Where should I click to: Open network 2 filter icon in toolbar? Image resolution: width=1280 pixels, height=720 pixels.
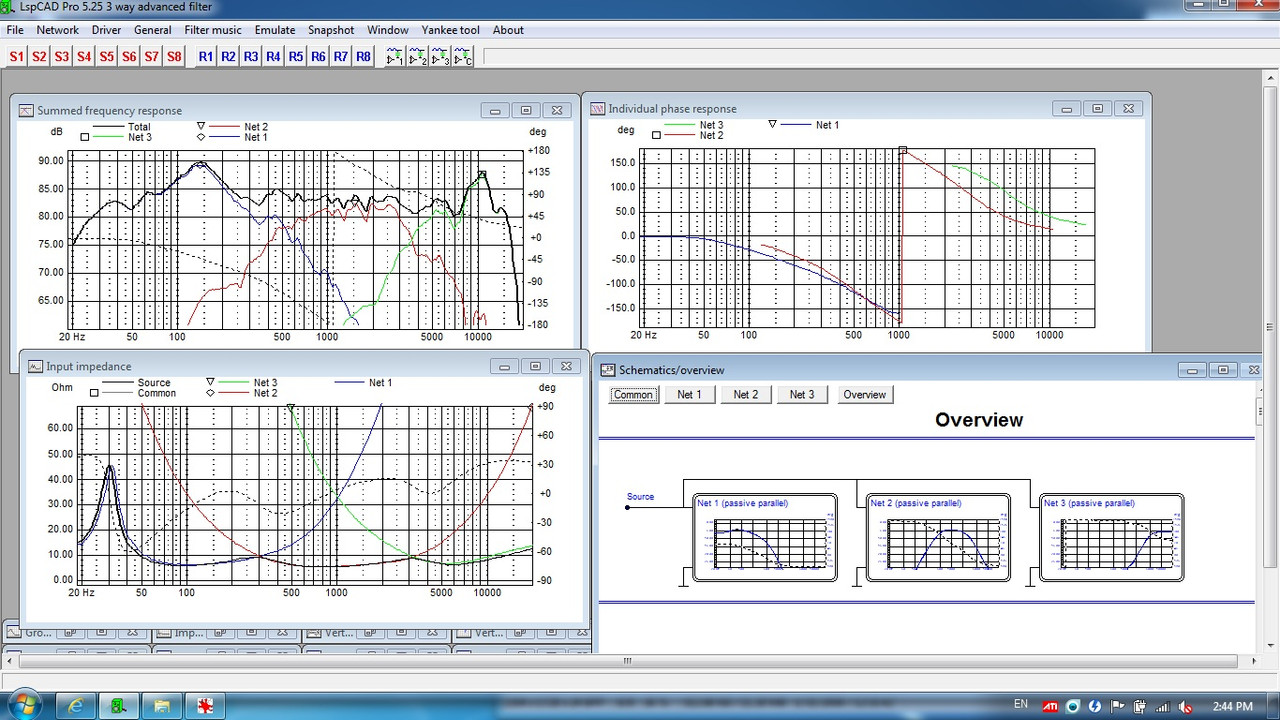pyautogui.click(x=417, y=57)
